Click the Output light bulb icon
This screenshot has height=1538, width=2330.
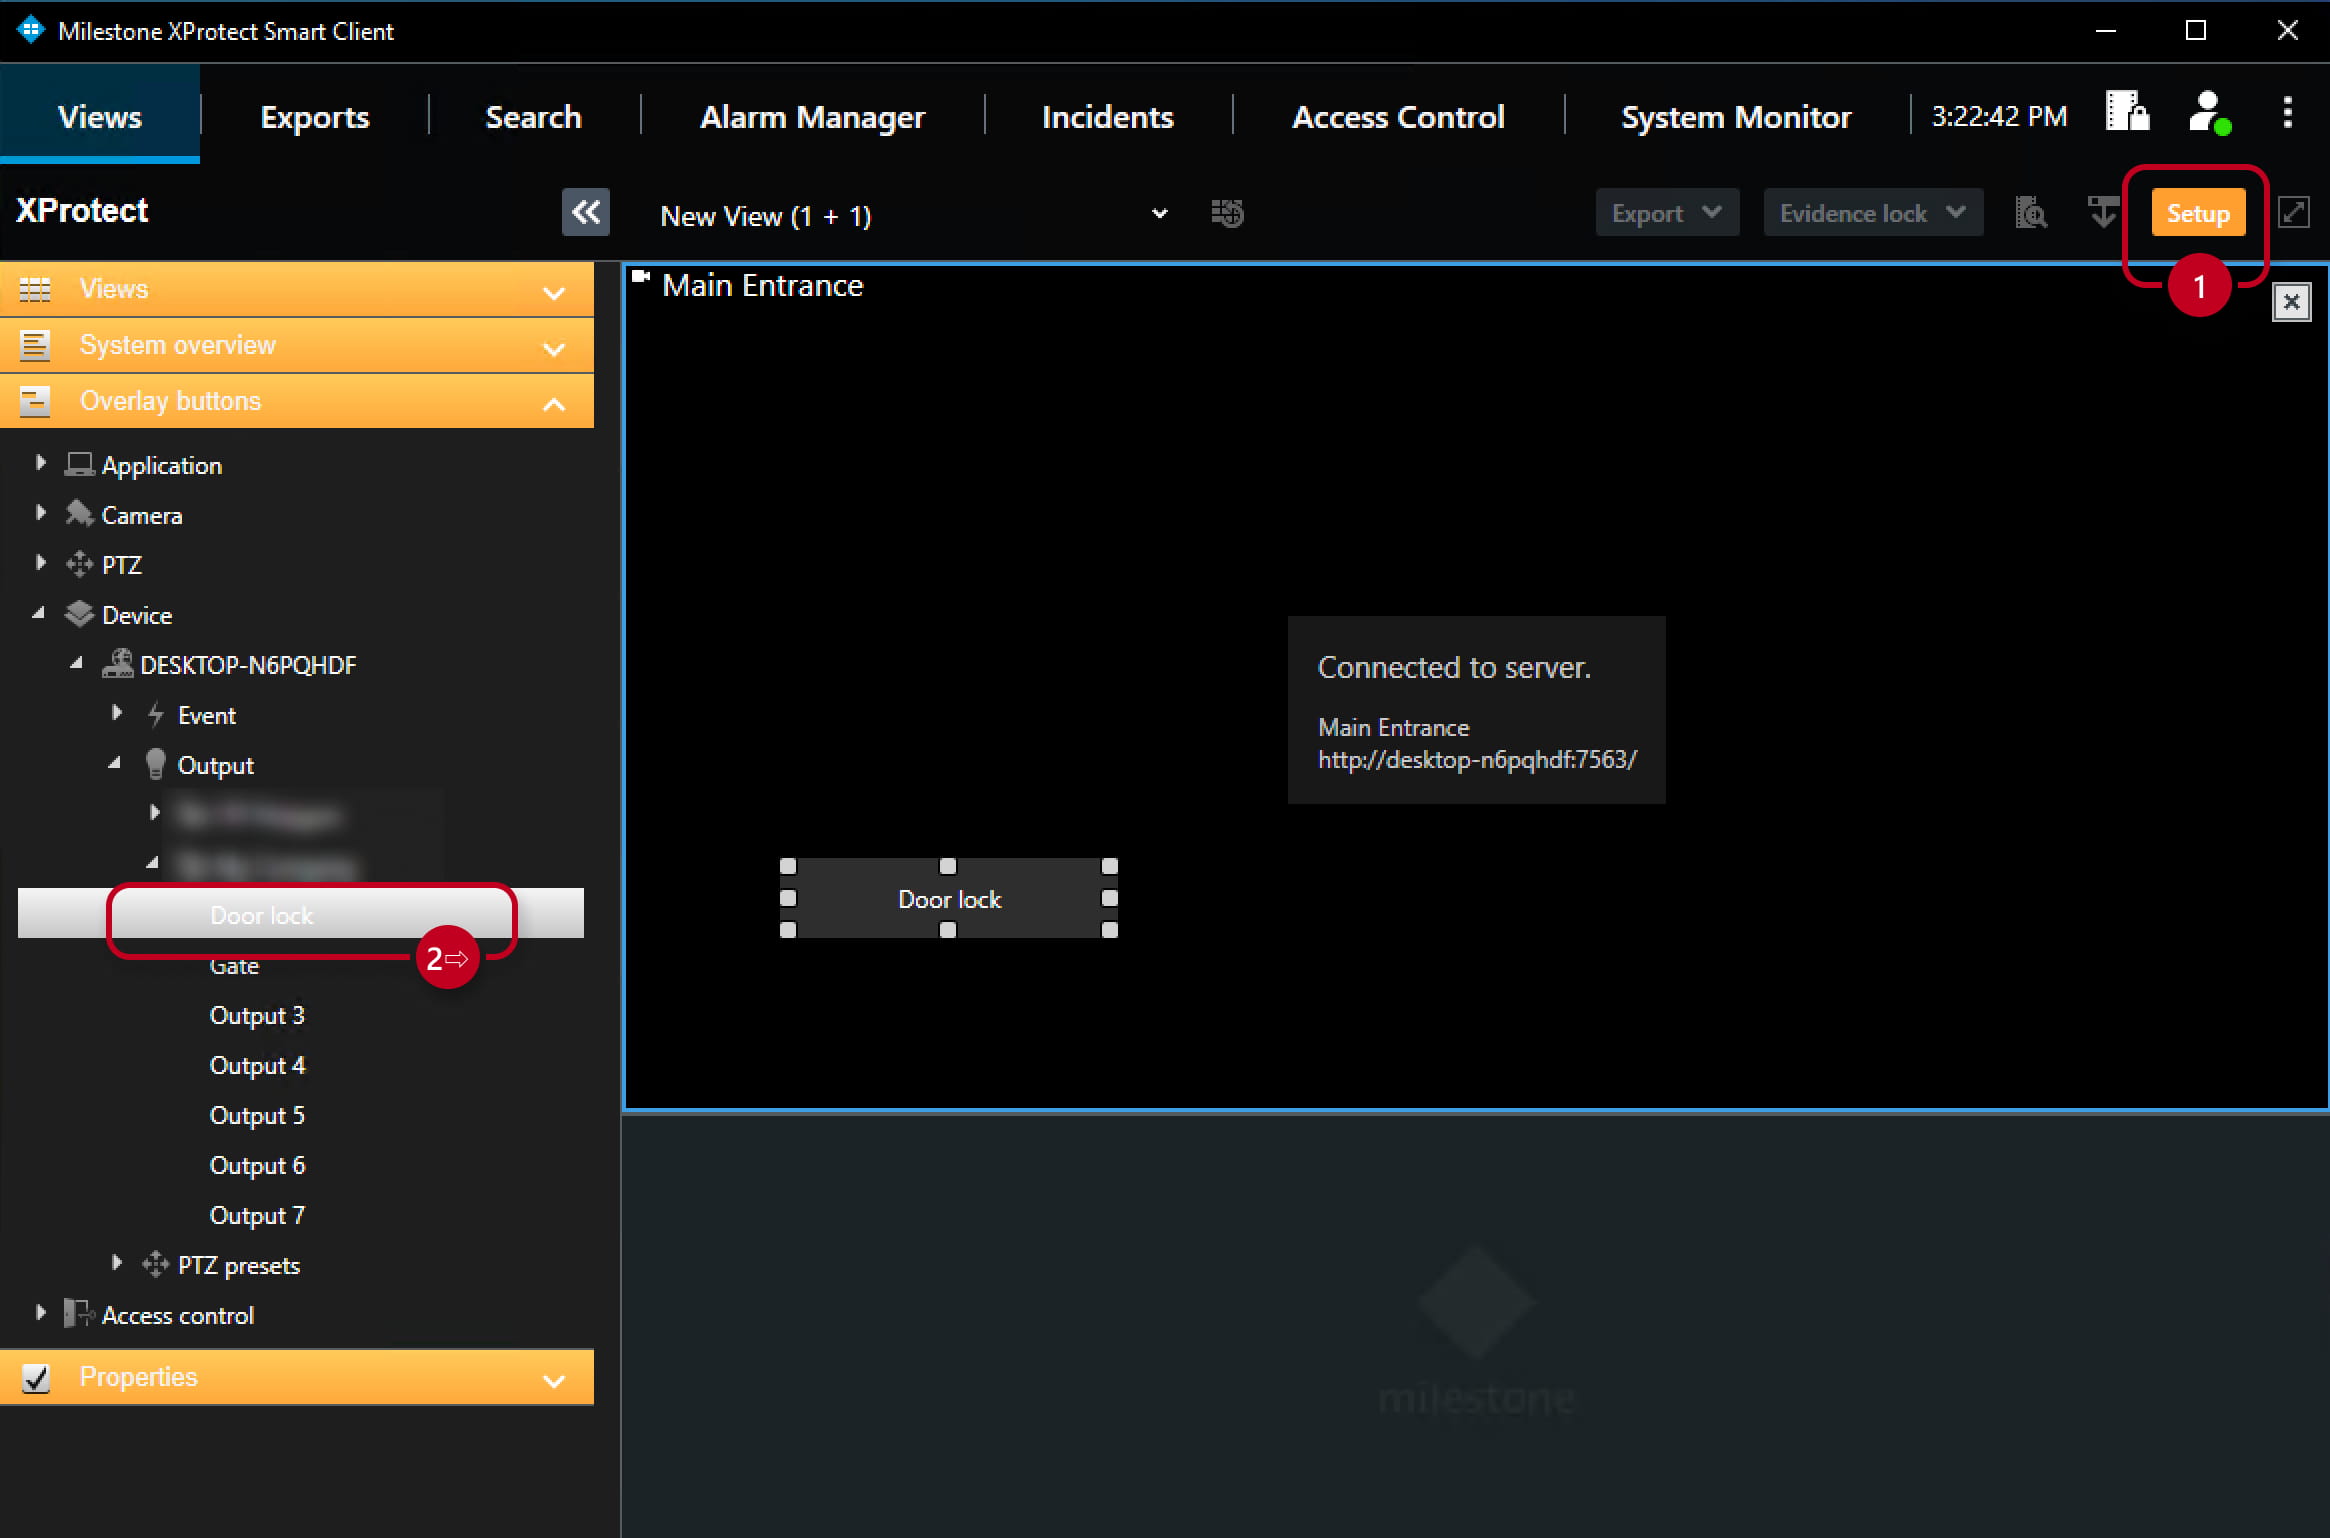[155, 764]
